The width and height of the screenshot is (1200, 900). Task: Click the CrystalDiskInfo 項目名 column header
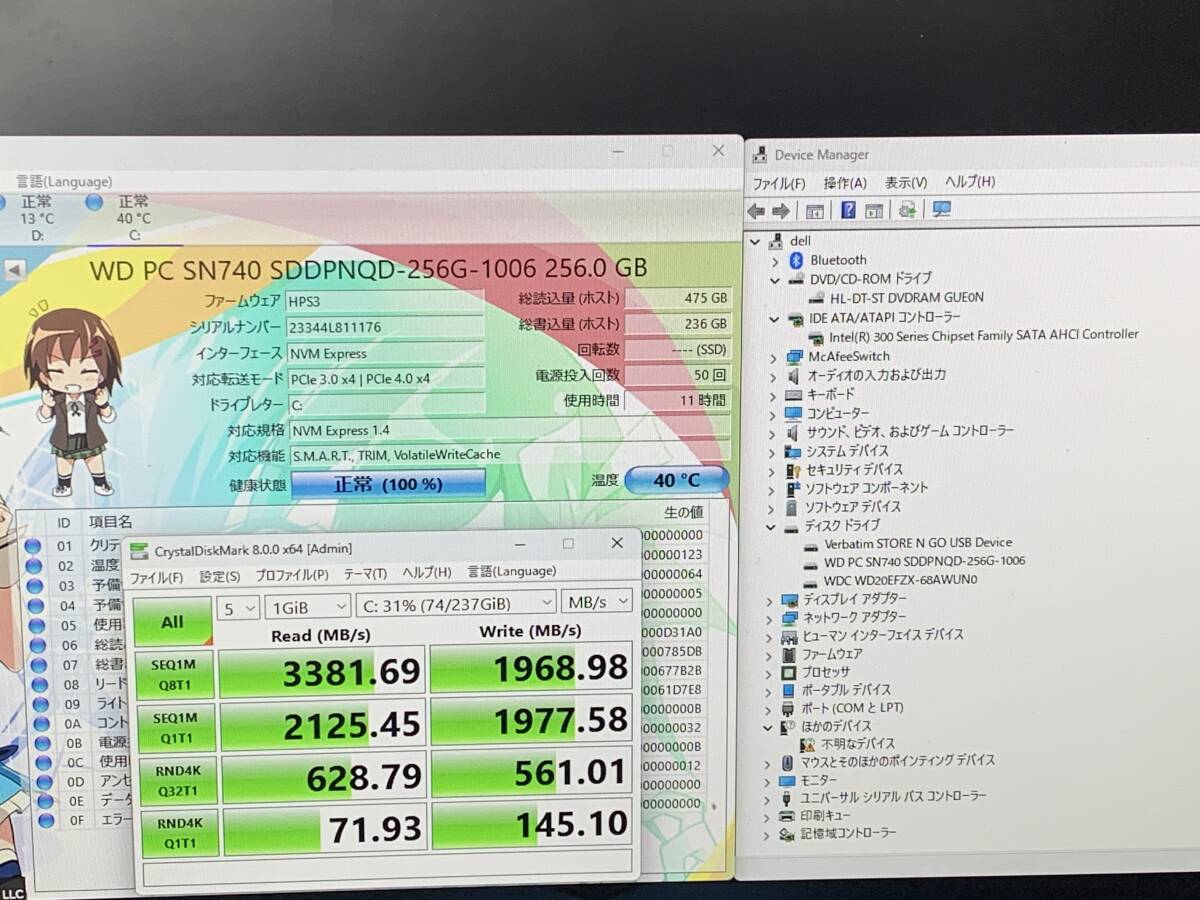tap(110, 522)
